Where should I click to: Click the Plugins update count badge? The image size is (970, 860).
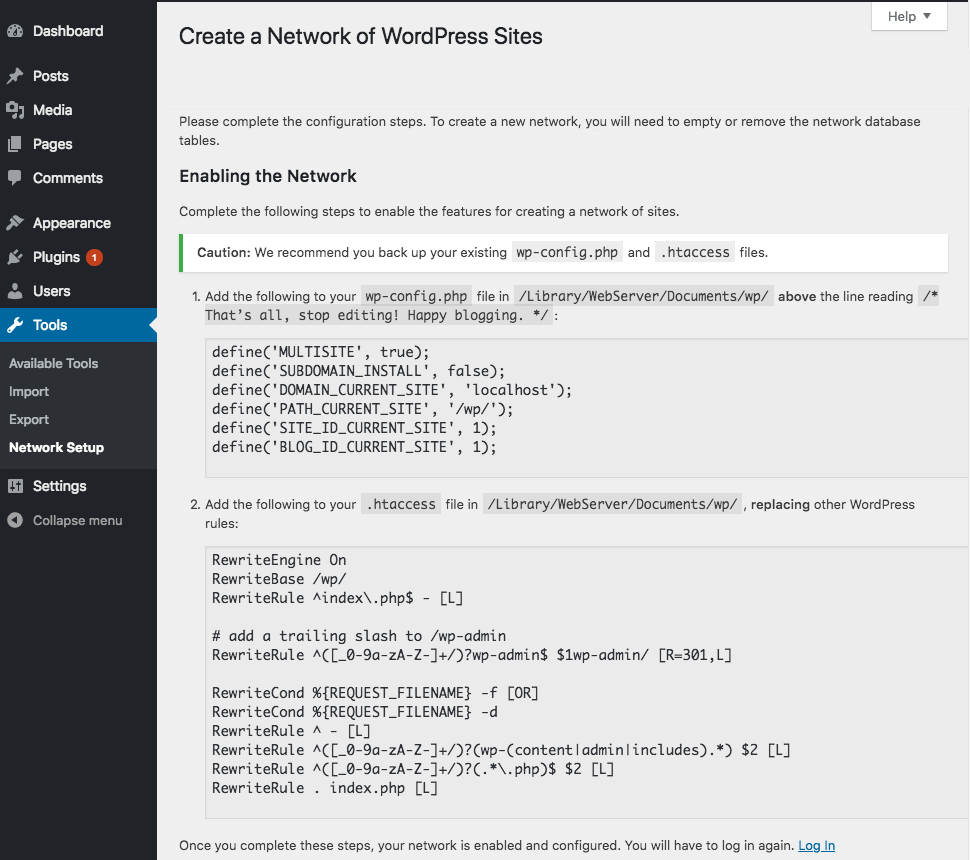pos(94,257)
